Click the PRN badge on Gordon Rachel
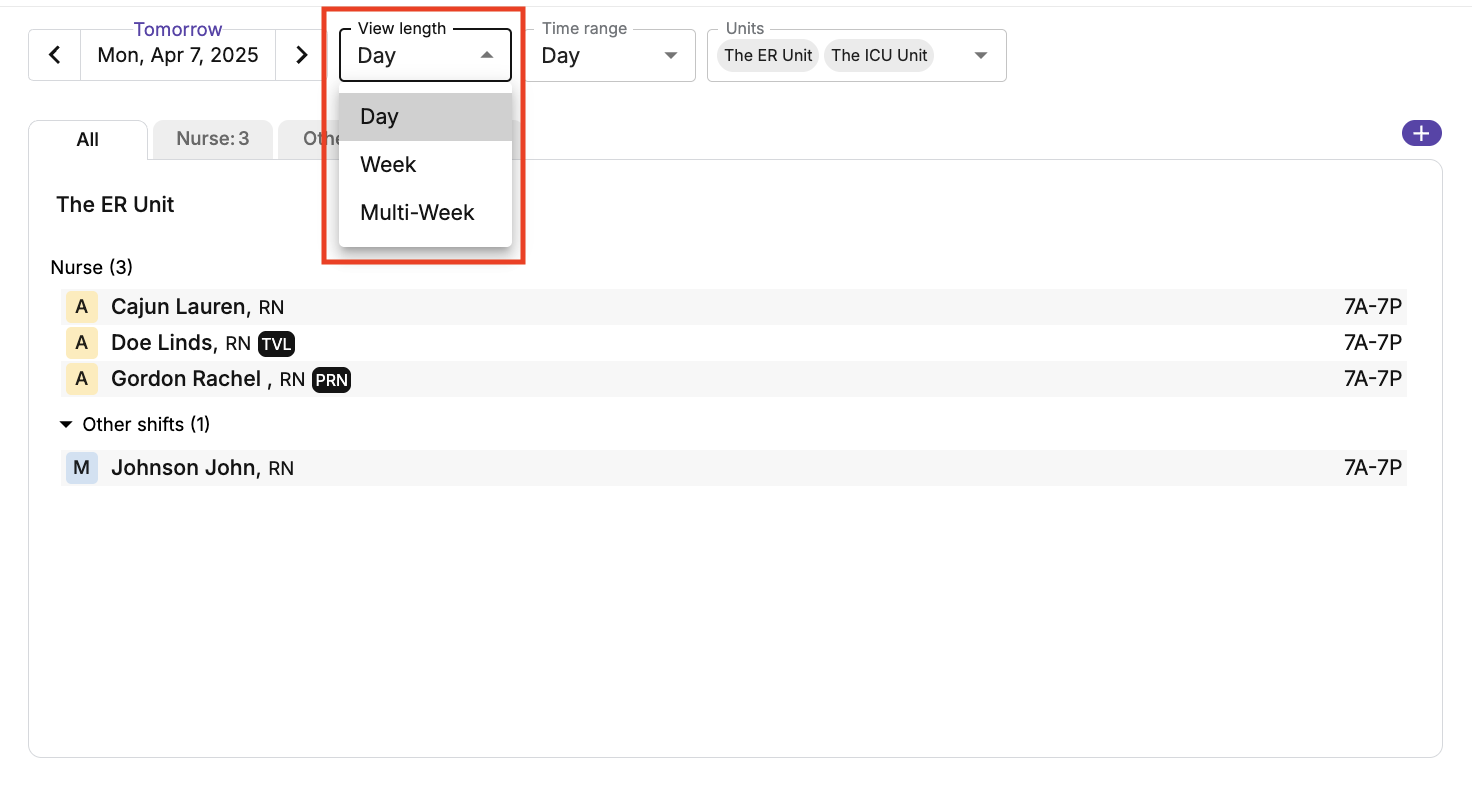The image size is (1472, 790). pos(331,380)
